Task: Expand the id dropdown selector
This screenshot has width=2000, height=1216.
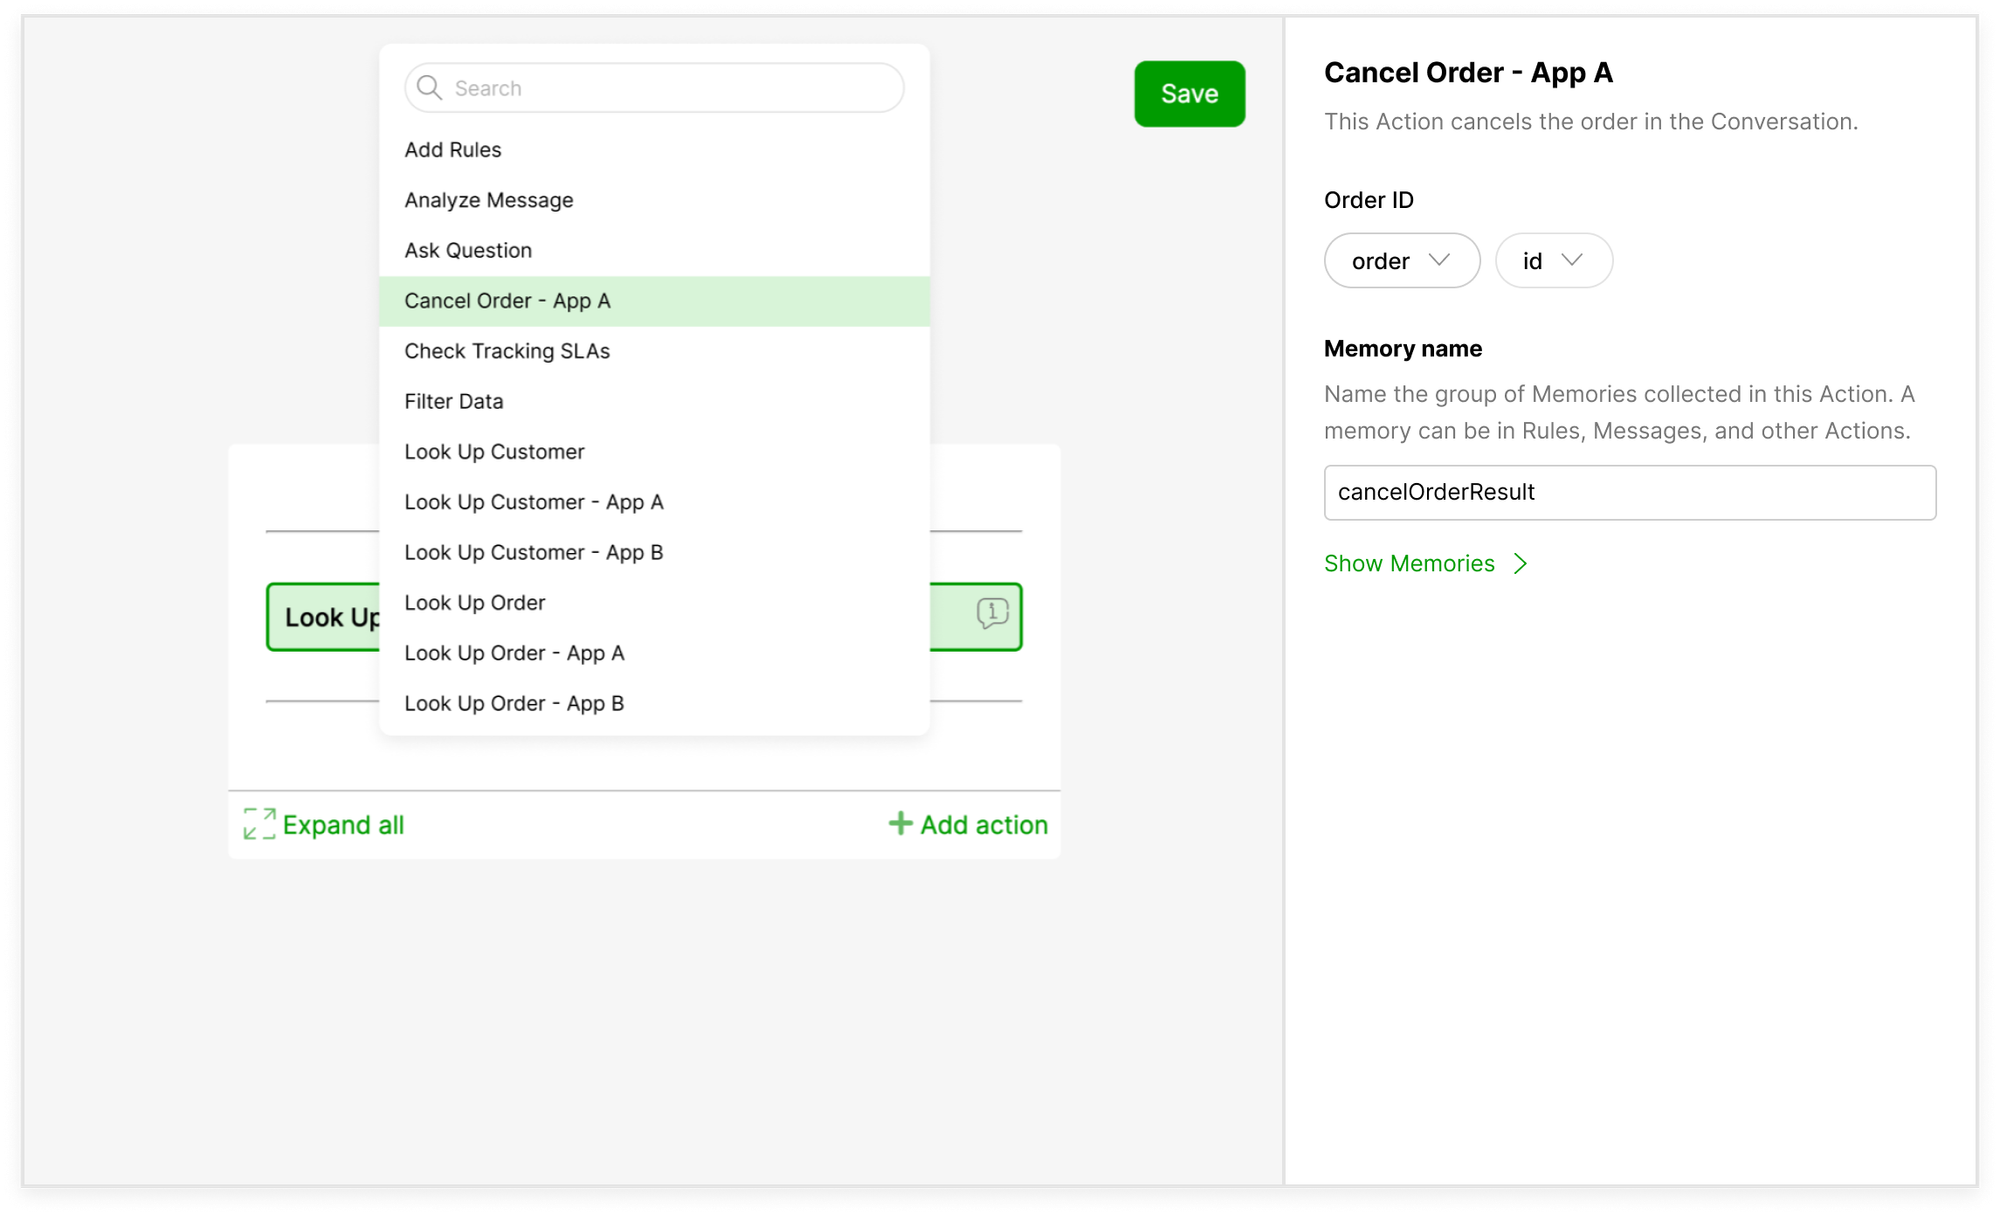Action: [x=1556, y=259]
